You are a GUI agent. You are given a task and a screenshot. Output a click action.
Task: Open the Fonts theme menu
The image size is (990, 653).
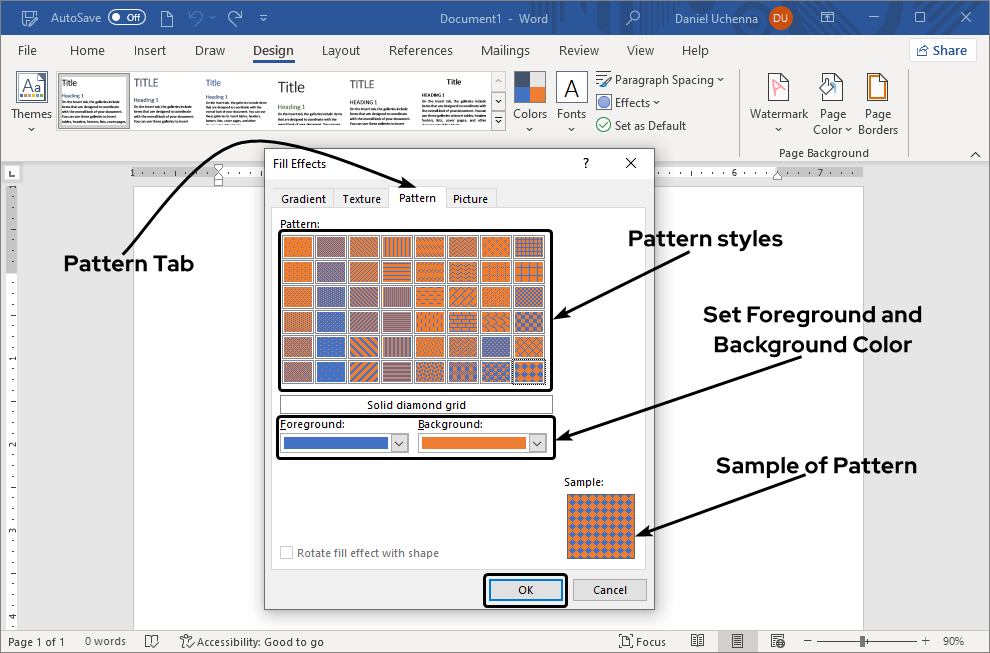coord(571,98)
